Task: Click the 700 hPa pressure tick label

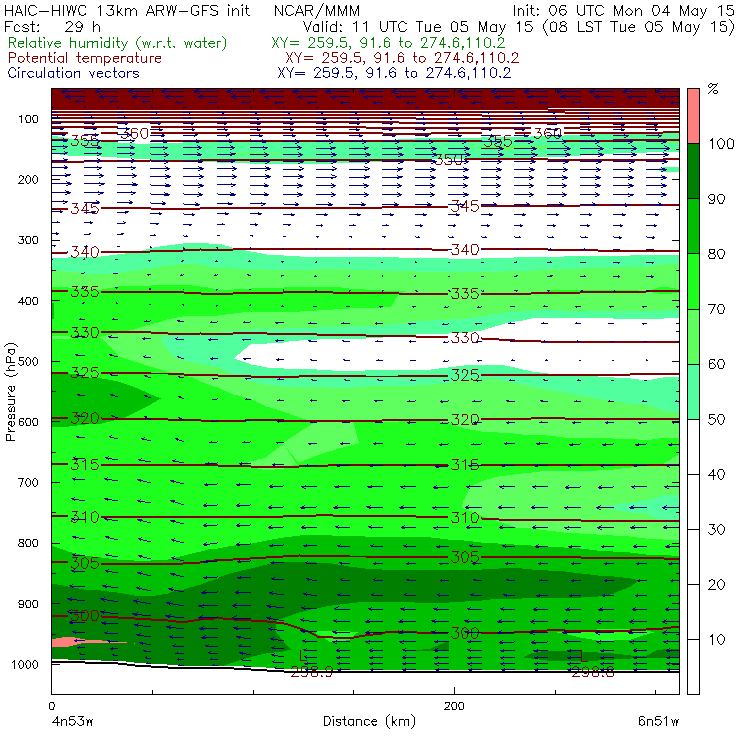Action: 28,482
